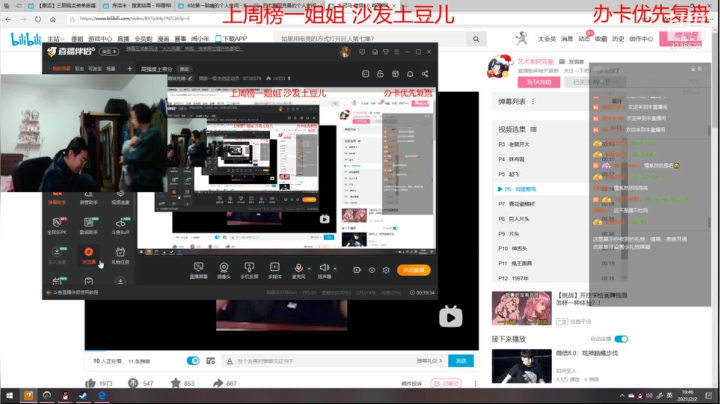
Task: Mute the microphone icon in 直播伴侣
Action: pyautogui.click(x=298, y=270)
